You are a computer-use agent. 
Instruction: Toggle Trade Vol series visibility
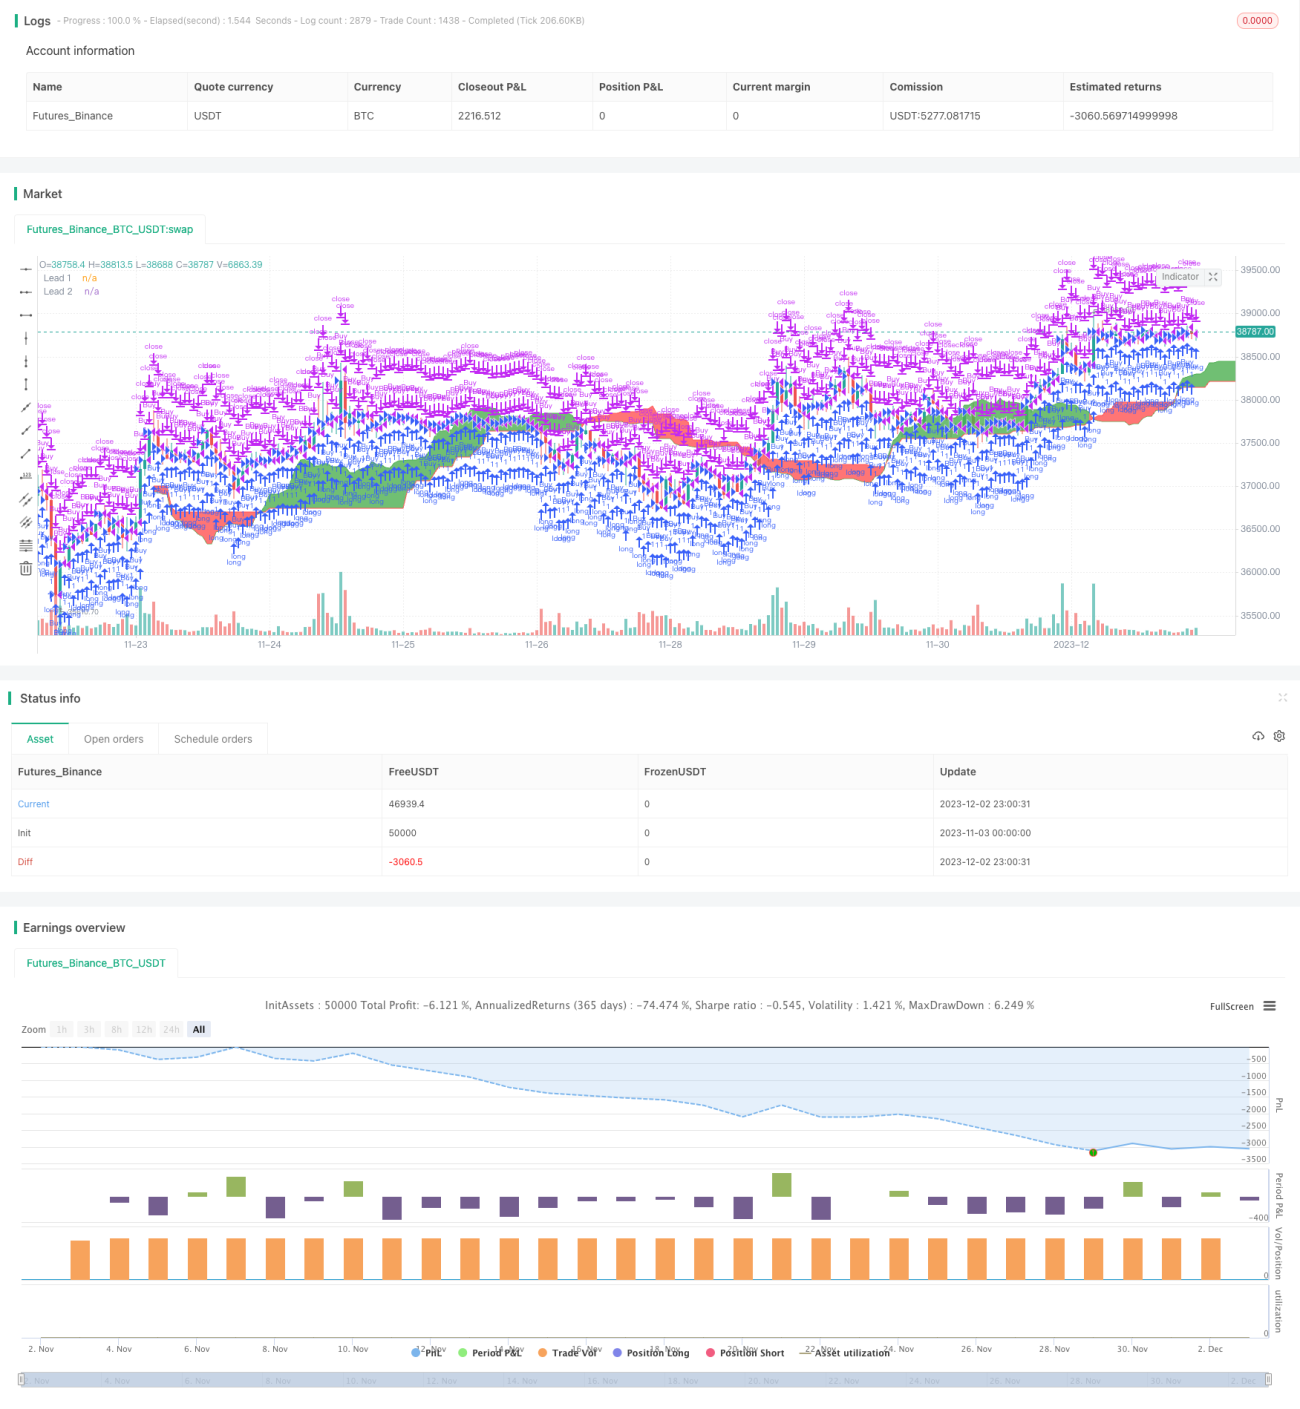coord(567,1353)
